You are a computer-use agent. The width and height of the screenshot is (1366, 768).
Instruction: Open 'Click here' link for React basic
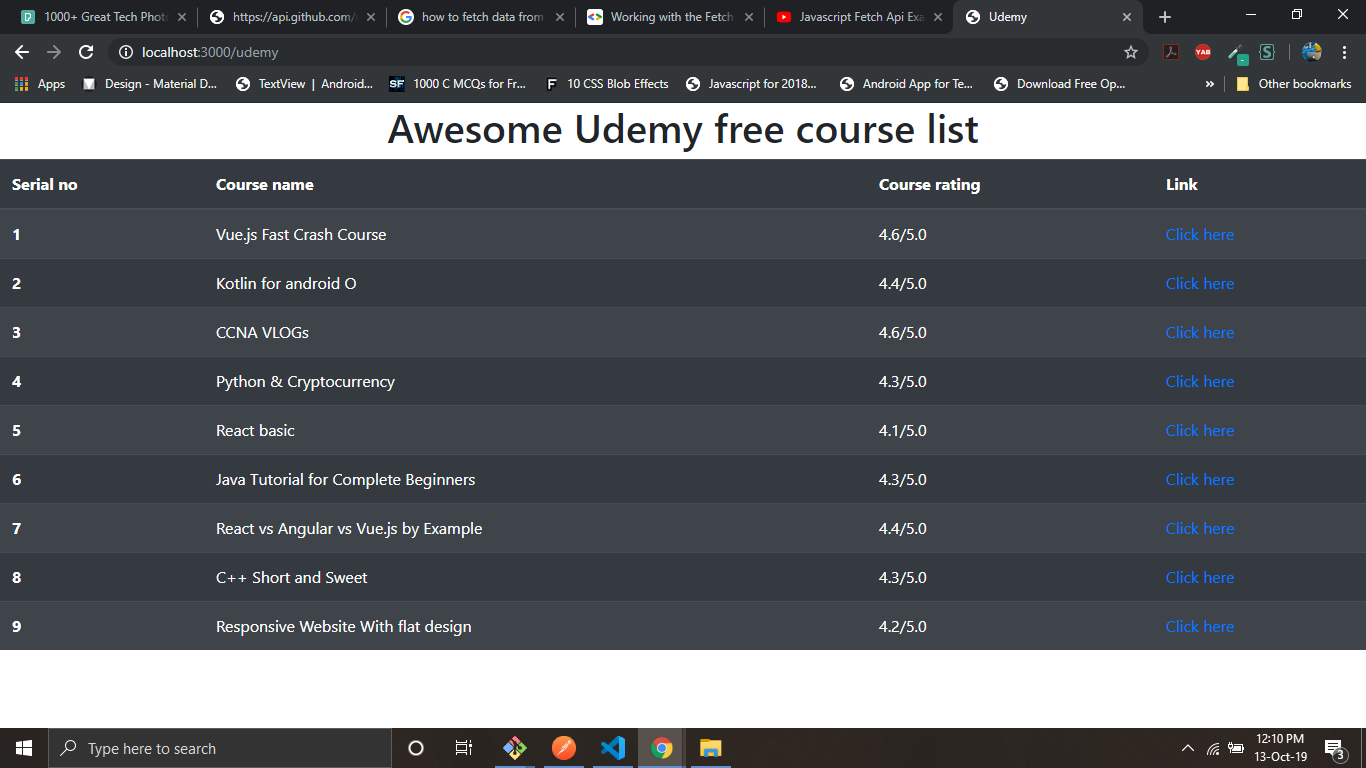(x=1199, y=430)
